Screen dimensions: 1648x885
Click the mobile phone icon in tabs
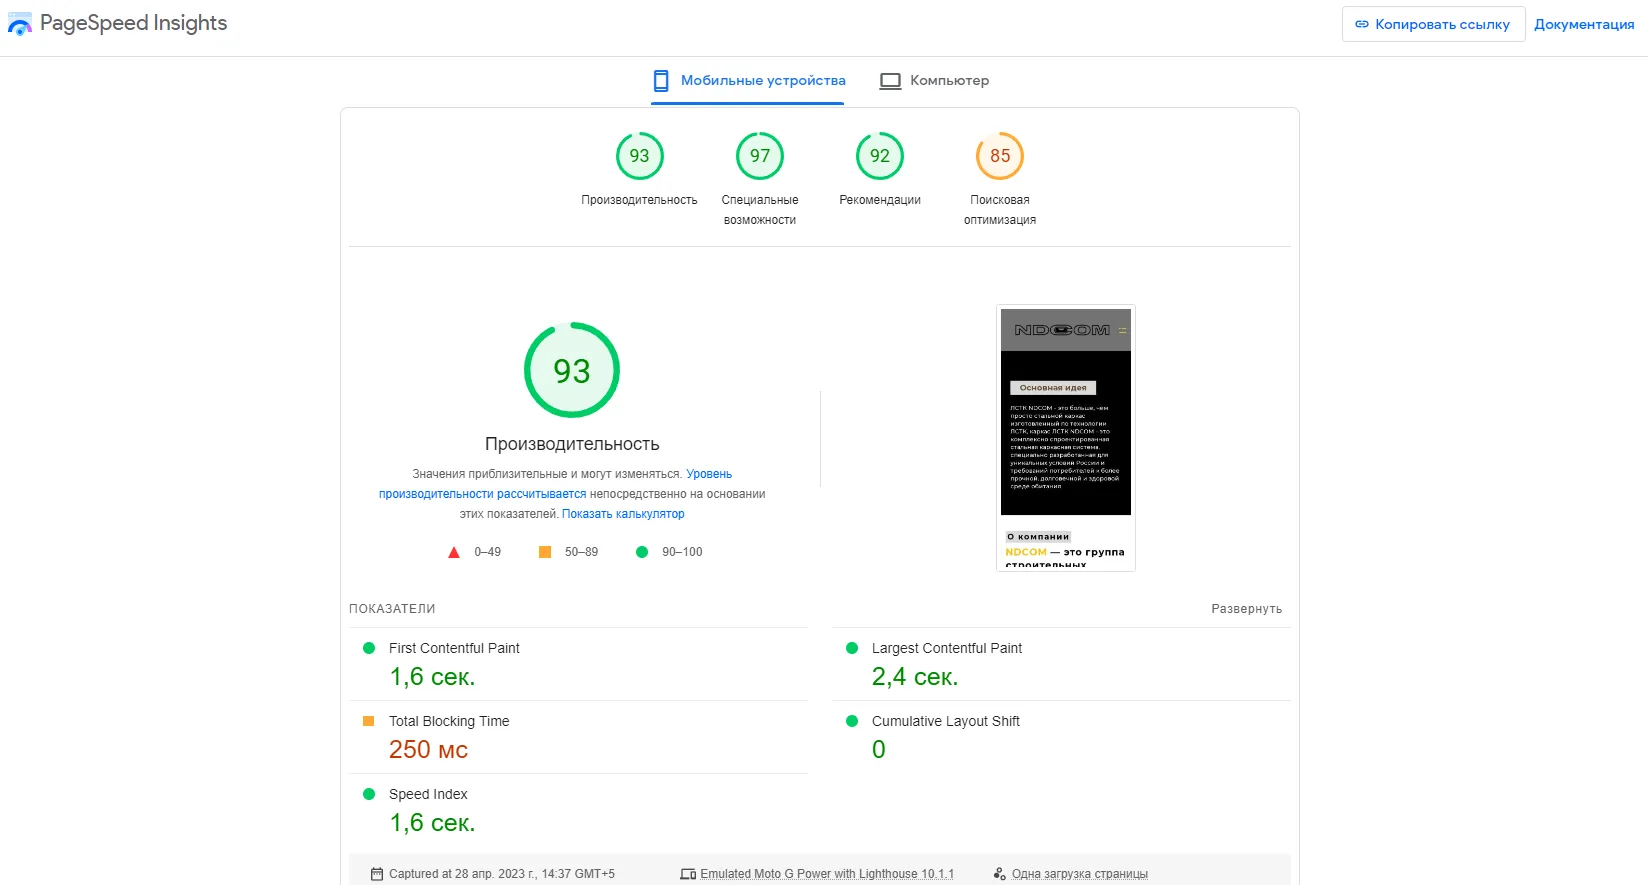(661, 81)
